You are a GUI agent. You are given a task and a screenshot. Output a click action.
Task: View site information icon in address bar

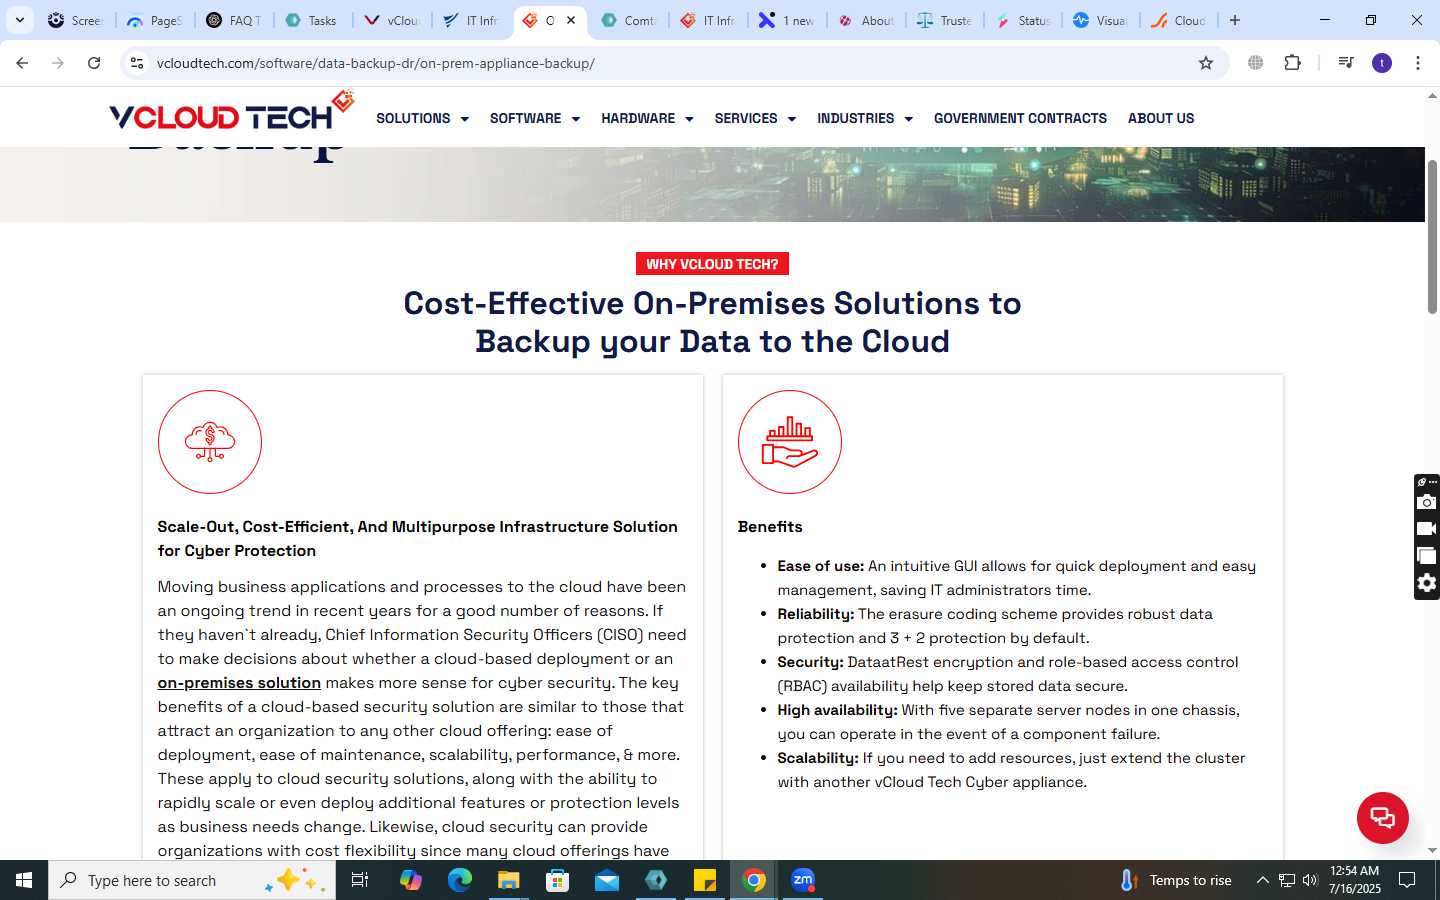tap(137, 63)
